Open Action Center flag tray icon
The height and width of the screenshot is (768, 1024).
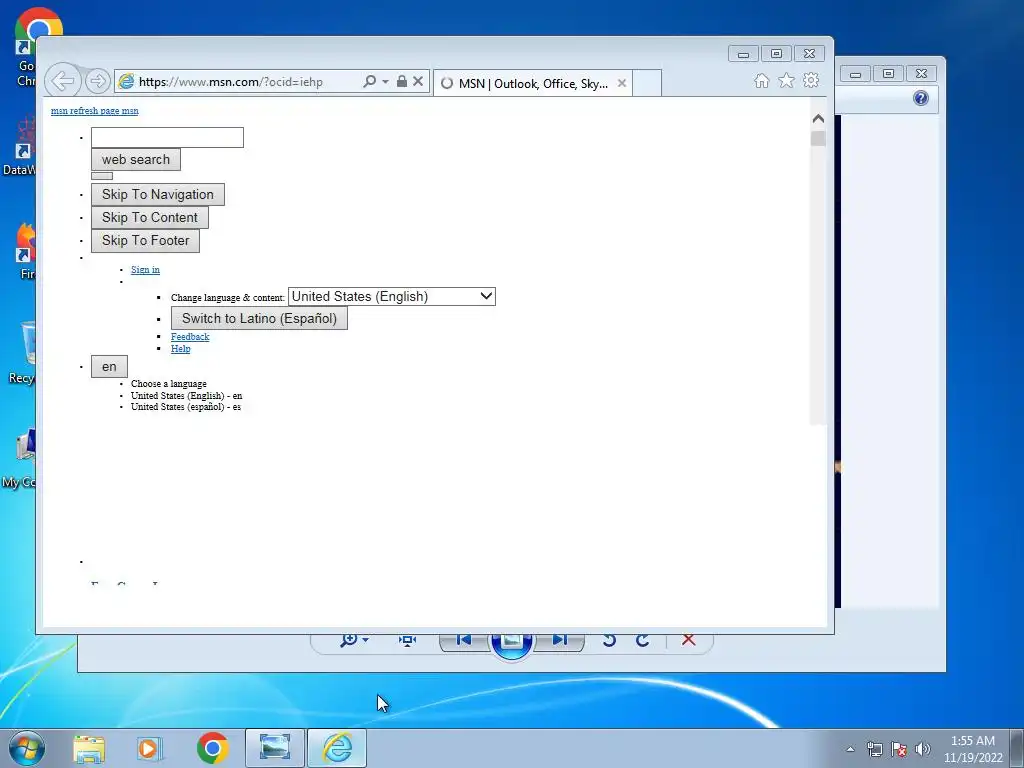tap(899, 749)
